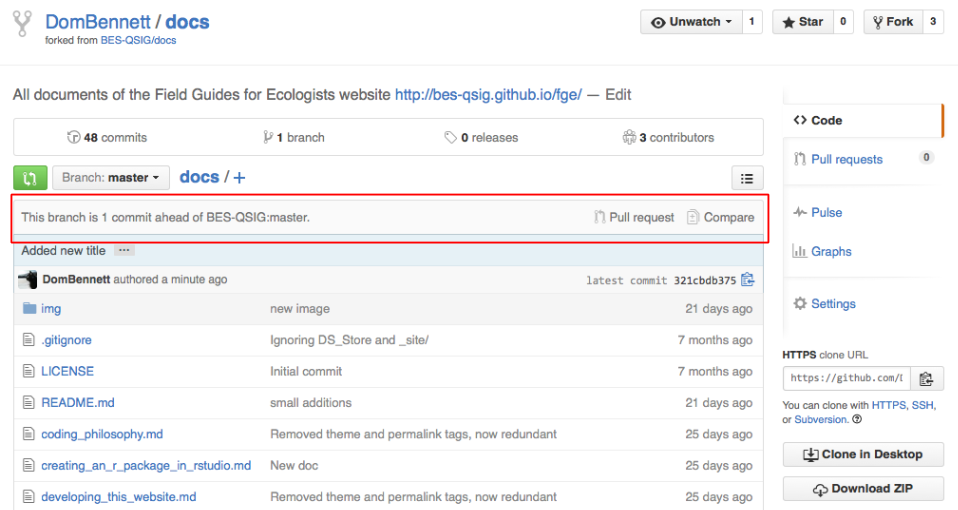958x510 pixels.
Task: Switch clone URL to SSH
Action: pyautogui.click(x=923, y=405)
